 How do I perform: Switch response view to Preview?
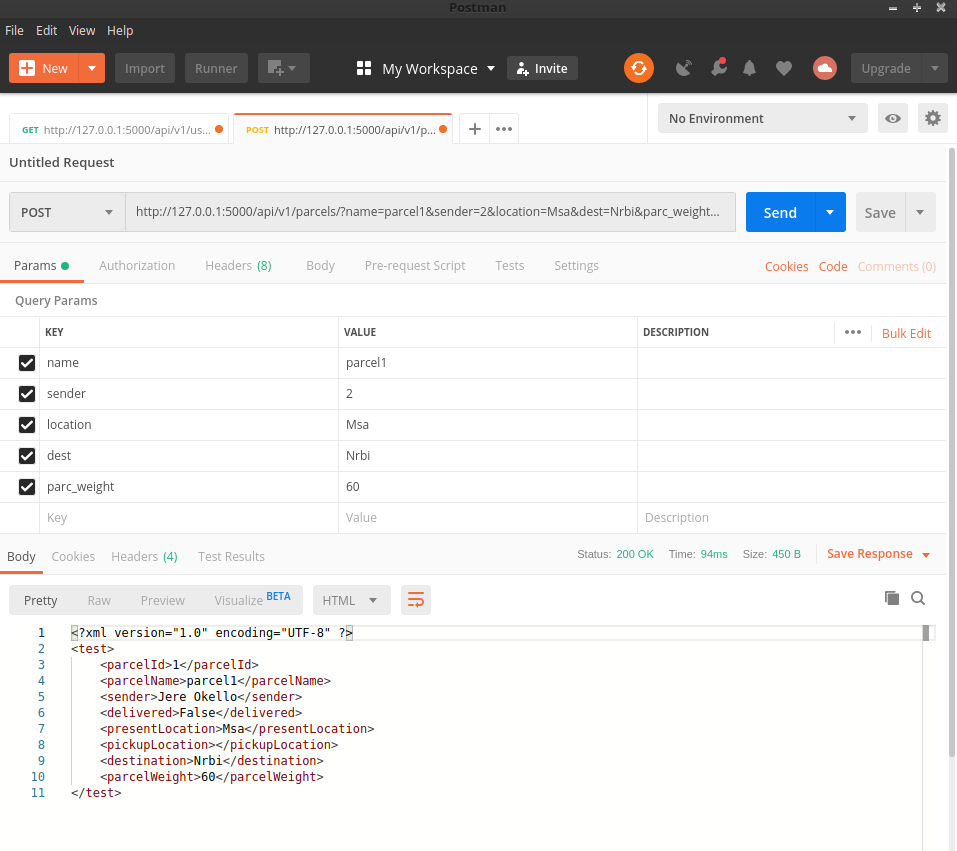pos(162,600)
